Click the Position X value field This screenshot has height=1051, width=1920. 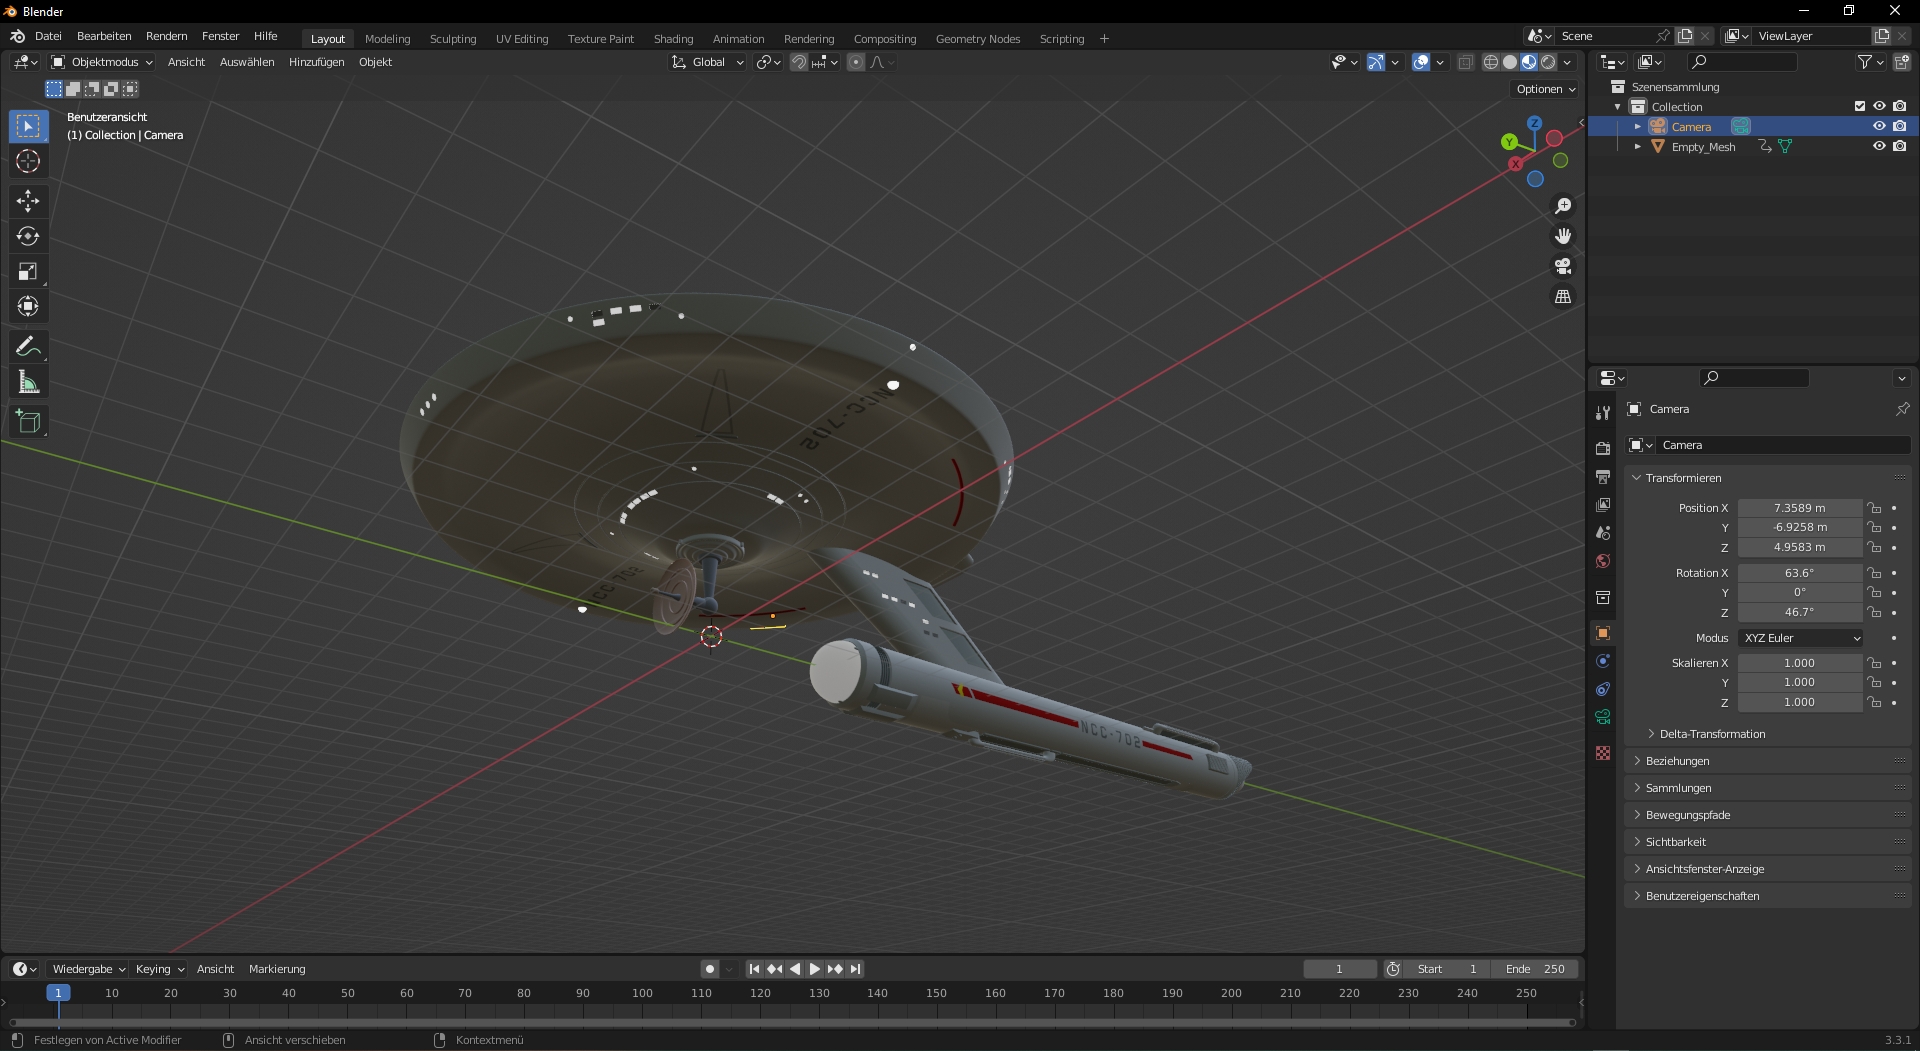click(1800, 508)
